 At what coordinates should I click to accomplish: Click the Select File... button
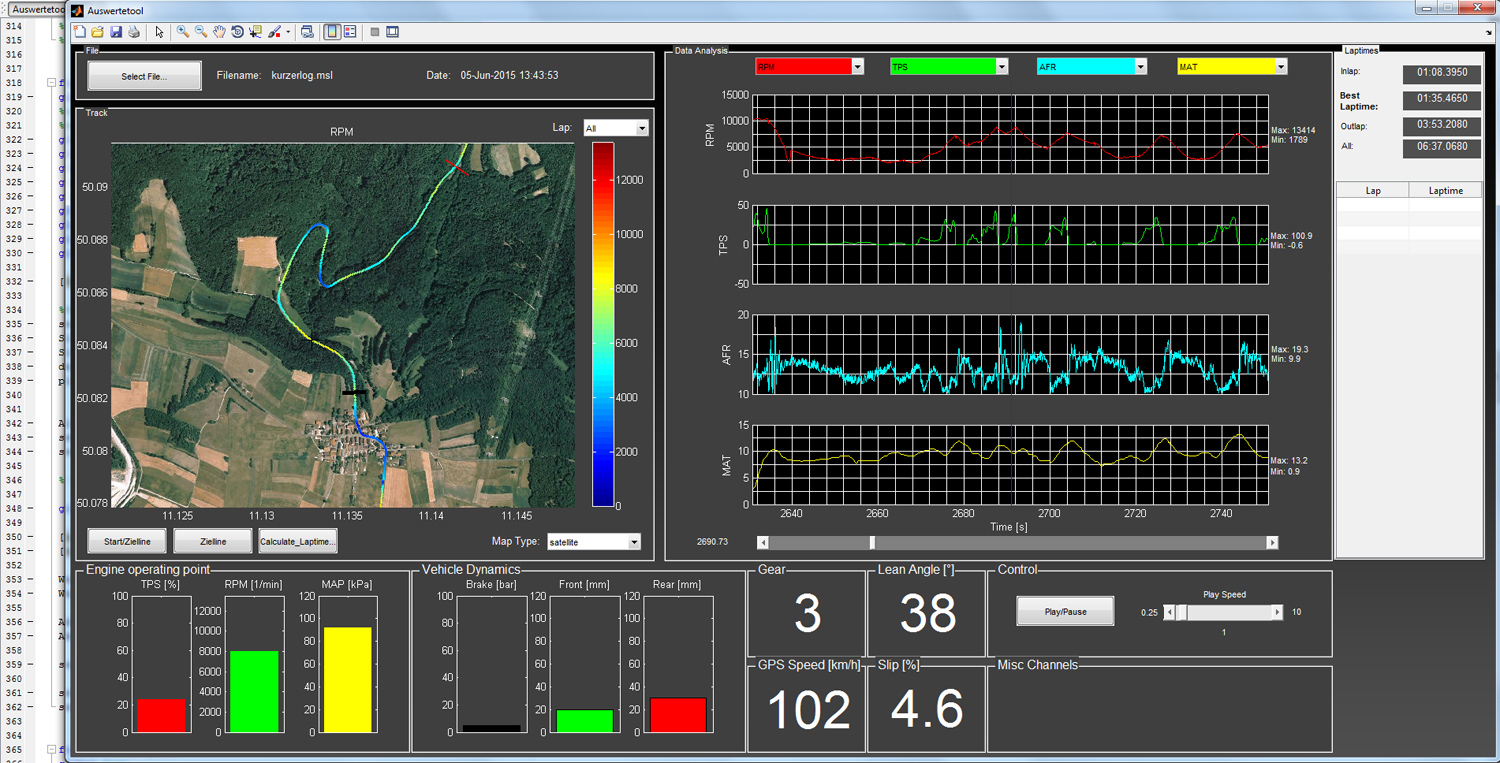(x=145, y=76)
